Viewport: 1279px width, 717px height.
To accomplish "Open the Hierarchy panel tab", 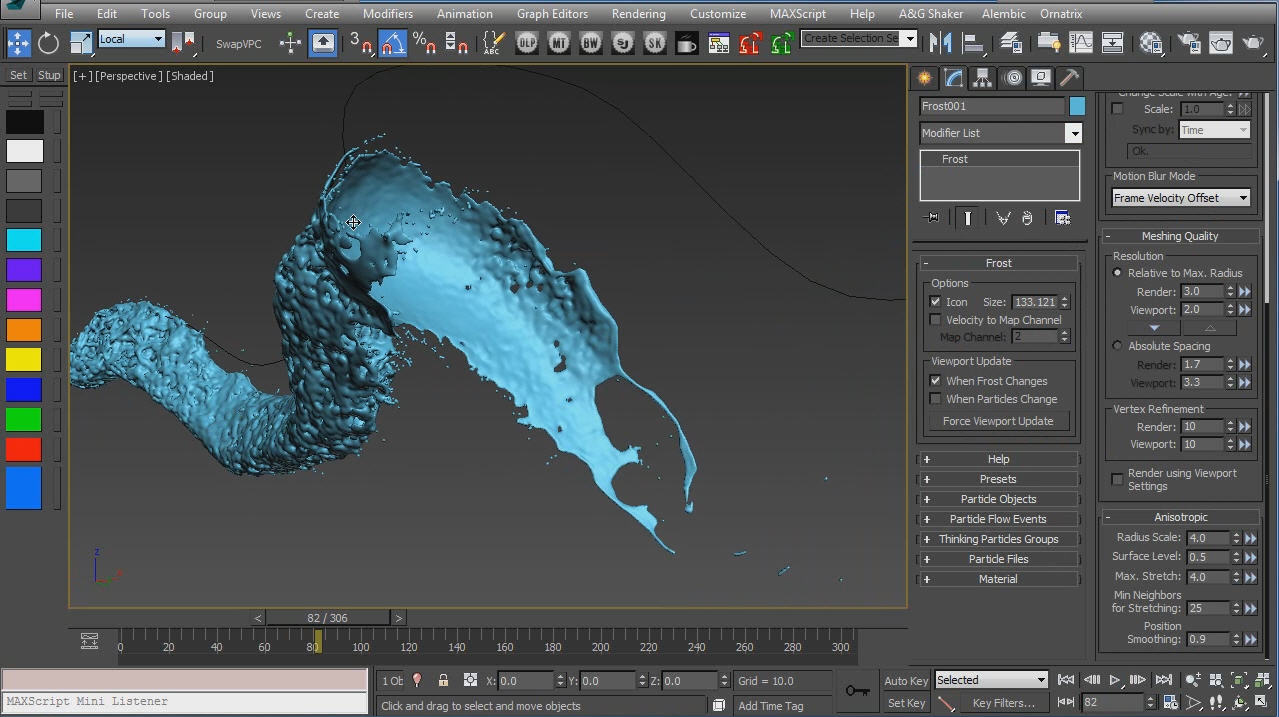I will [x=983, y=78].
